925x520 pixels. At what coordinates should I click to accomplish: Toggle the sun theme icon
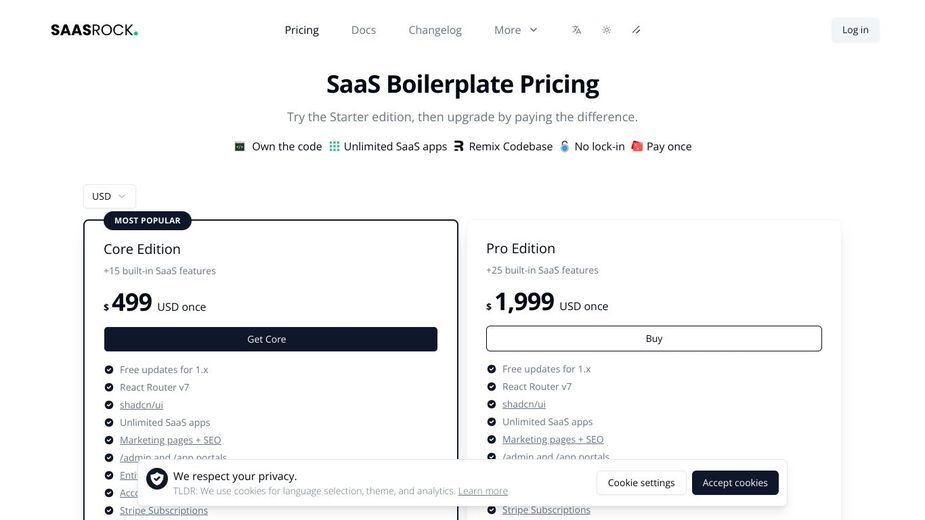[x=606, y=30]
